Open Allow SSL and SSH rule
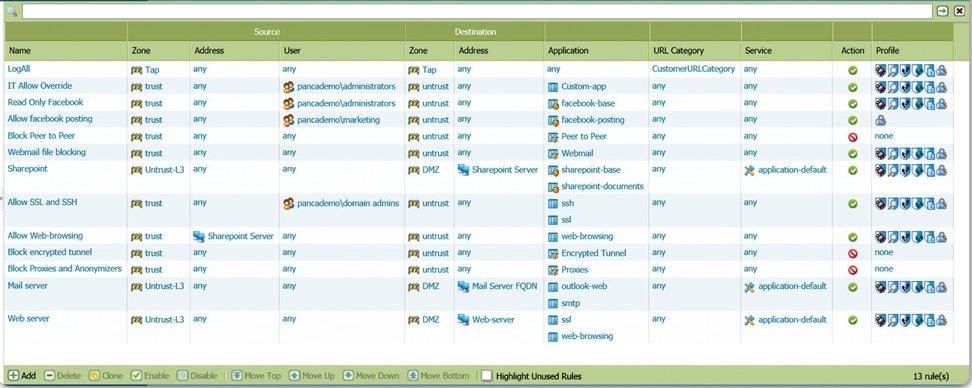Viewport: 972px width, 388px height. (x=42, y=202)
